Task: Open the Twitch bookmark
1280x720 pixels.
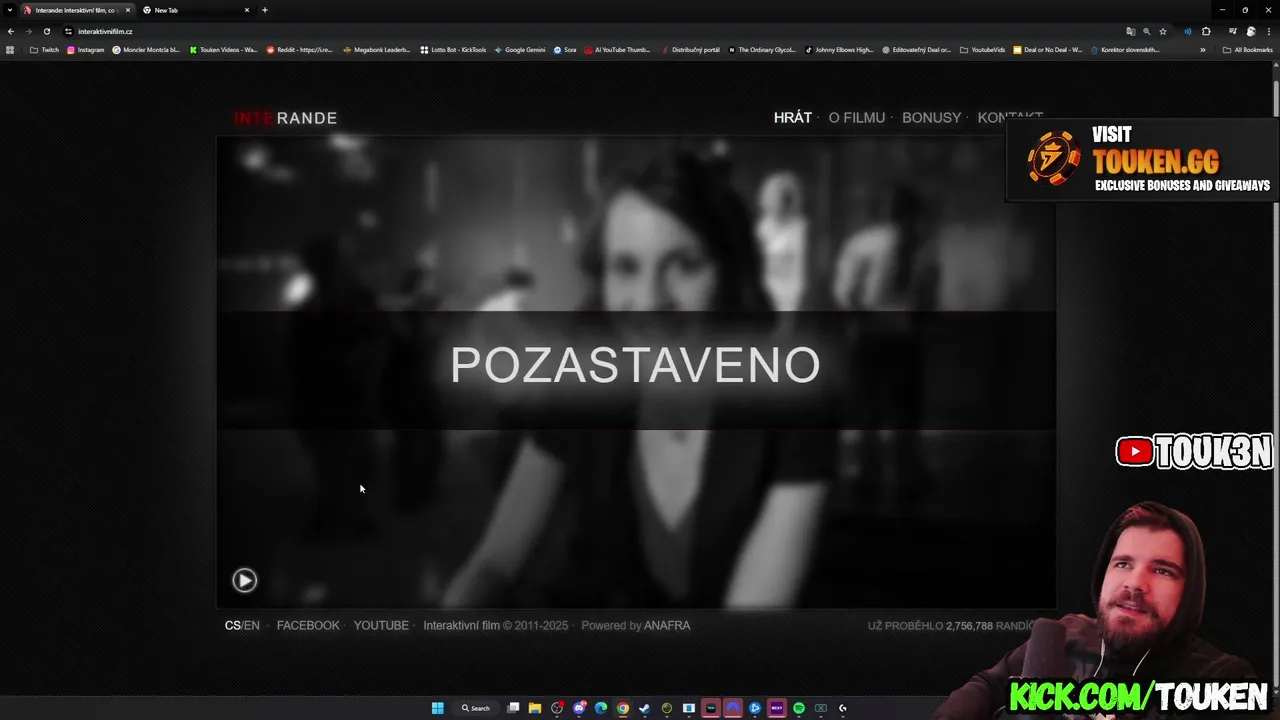Action: click(44, 50)
